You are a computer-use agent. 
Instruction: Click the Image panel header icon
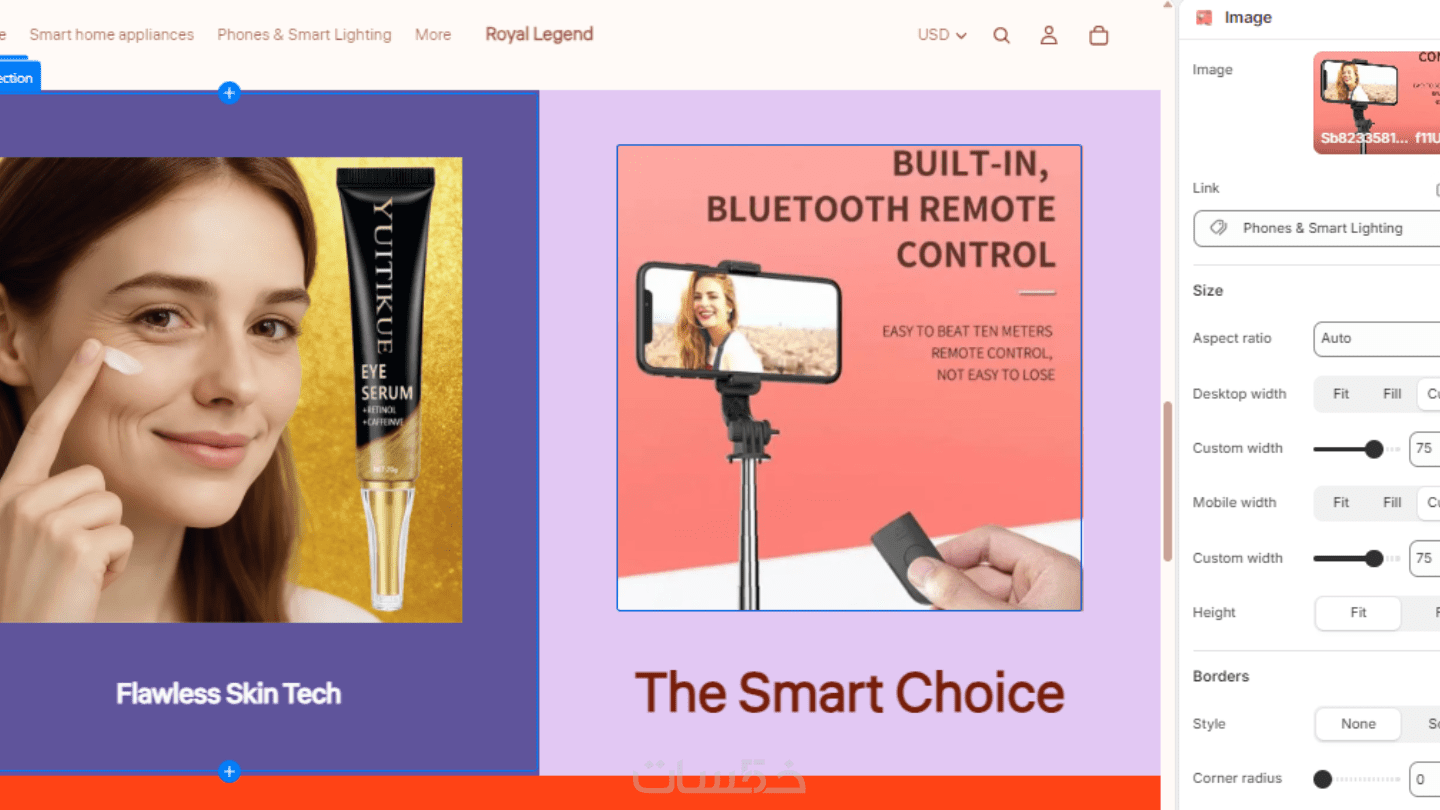click(1204, 18)
